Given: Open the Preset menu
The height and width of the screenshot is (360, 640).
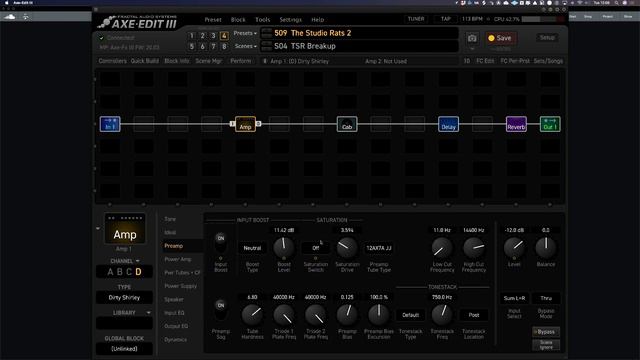Looking at the screenshot, I should tap(213, 20).
